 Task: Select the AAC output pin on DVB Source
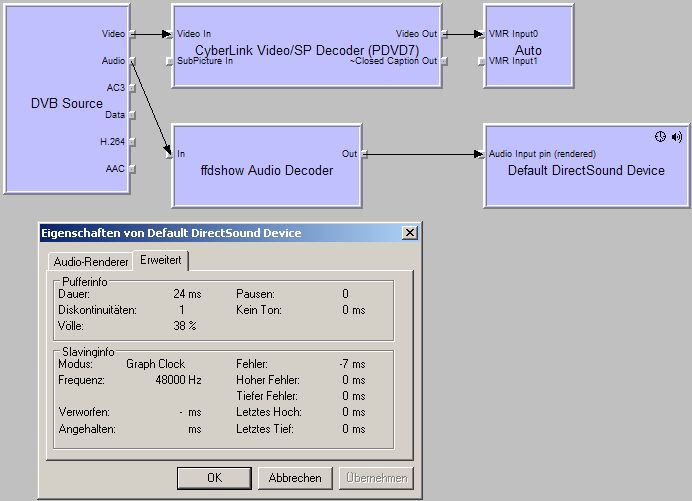pyautogui.click(x=132, y=169)
